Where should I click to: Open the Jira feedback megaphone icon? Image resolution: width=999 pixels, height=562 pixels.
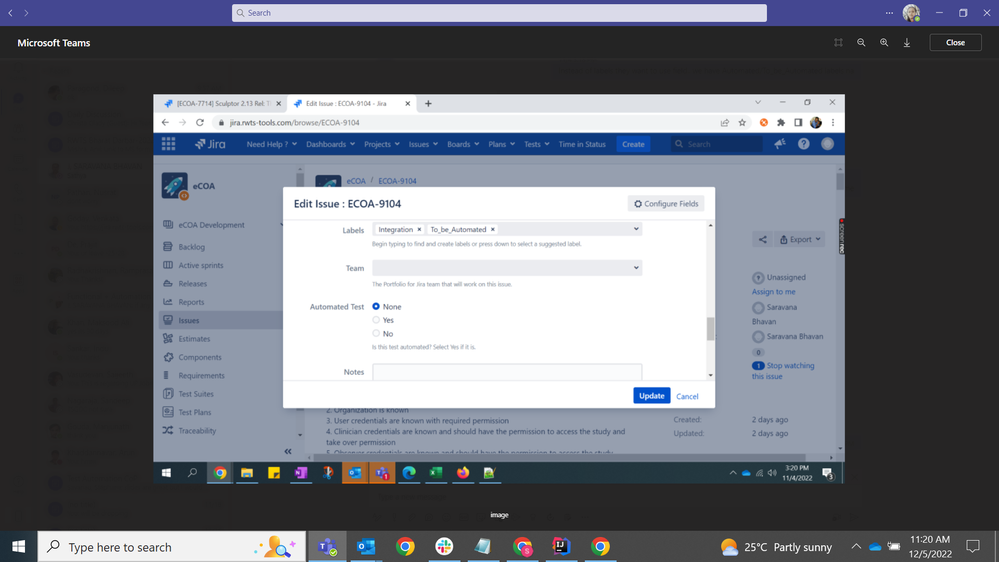(780, 144)
